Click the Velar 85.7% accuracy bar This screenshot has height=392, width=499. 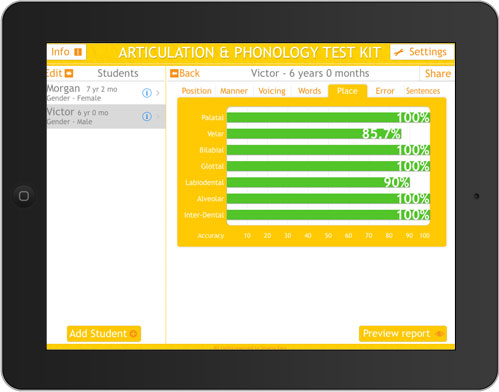point(314,134)
